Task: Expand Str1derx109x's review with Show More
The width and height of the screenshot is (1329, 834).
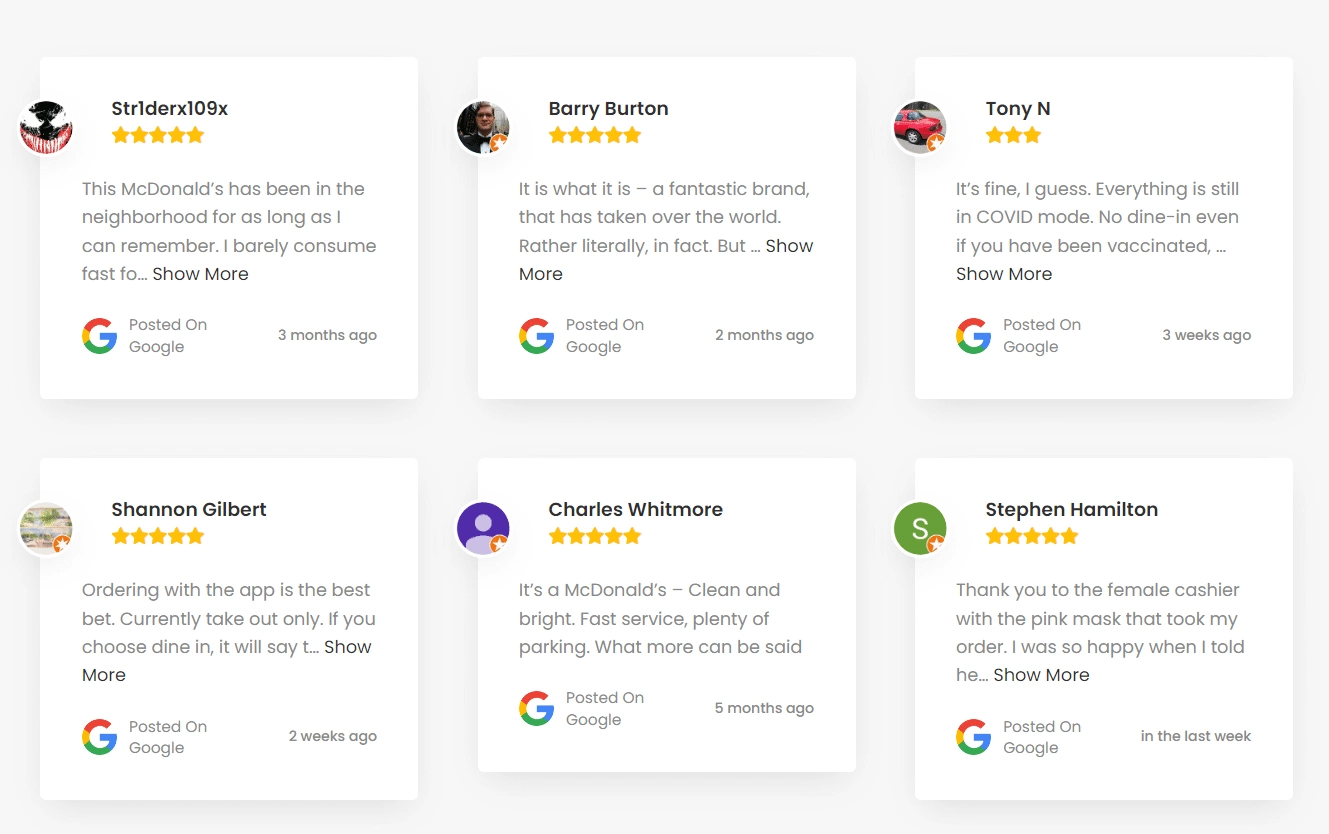Action: 200,273
